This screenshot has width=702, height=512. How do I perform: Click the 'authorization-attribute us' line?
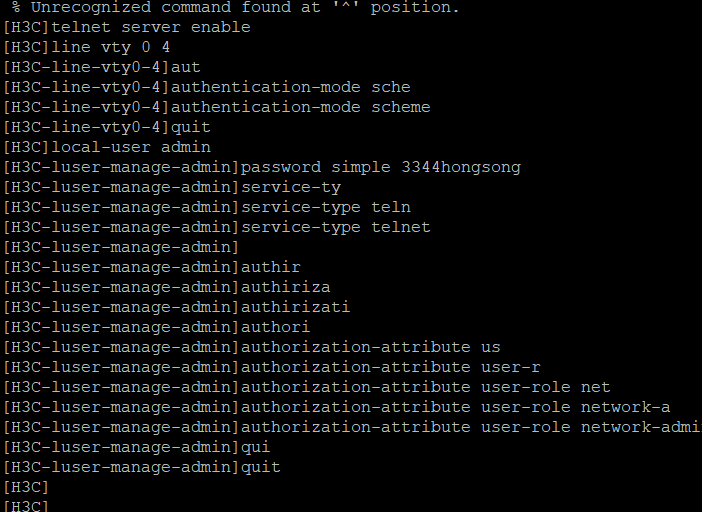tap(370, 347)
